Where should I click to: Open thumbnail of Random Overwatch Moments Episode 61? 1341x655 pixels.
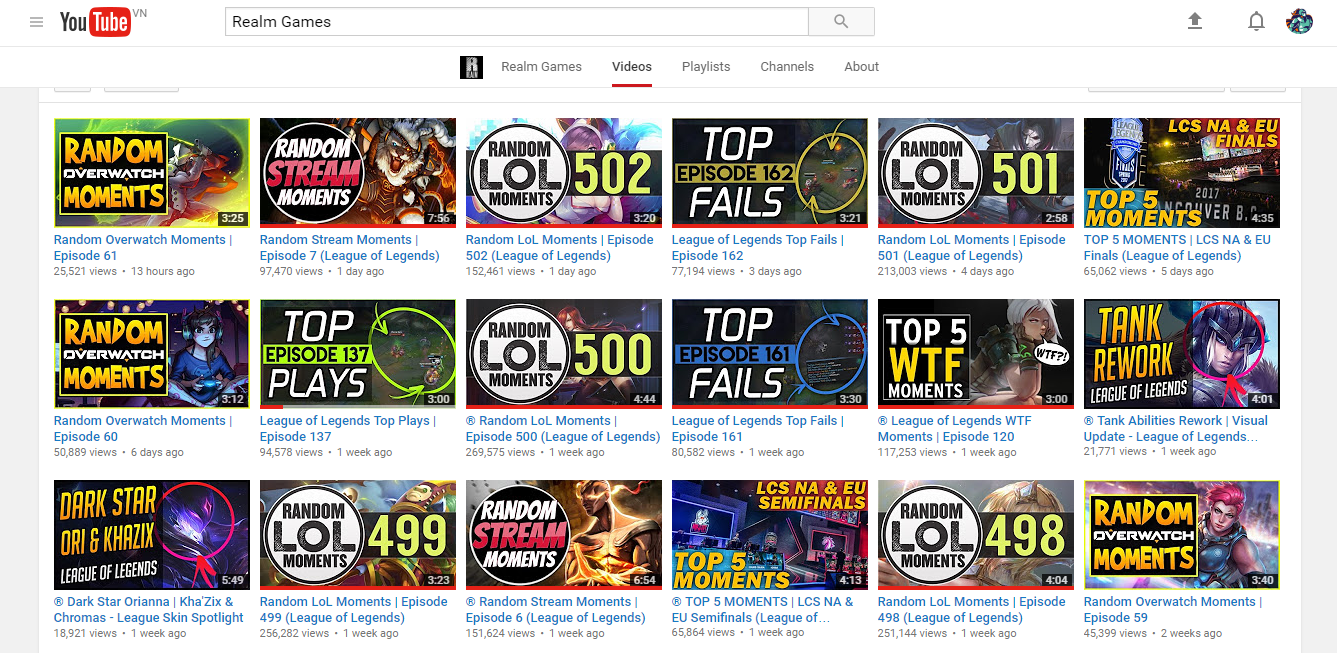pyautogui.click(x=152, y=173)
